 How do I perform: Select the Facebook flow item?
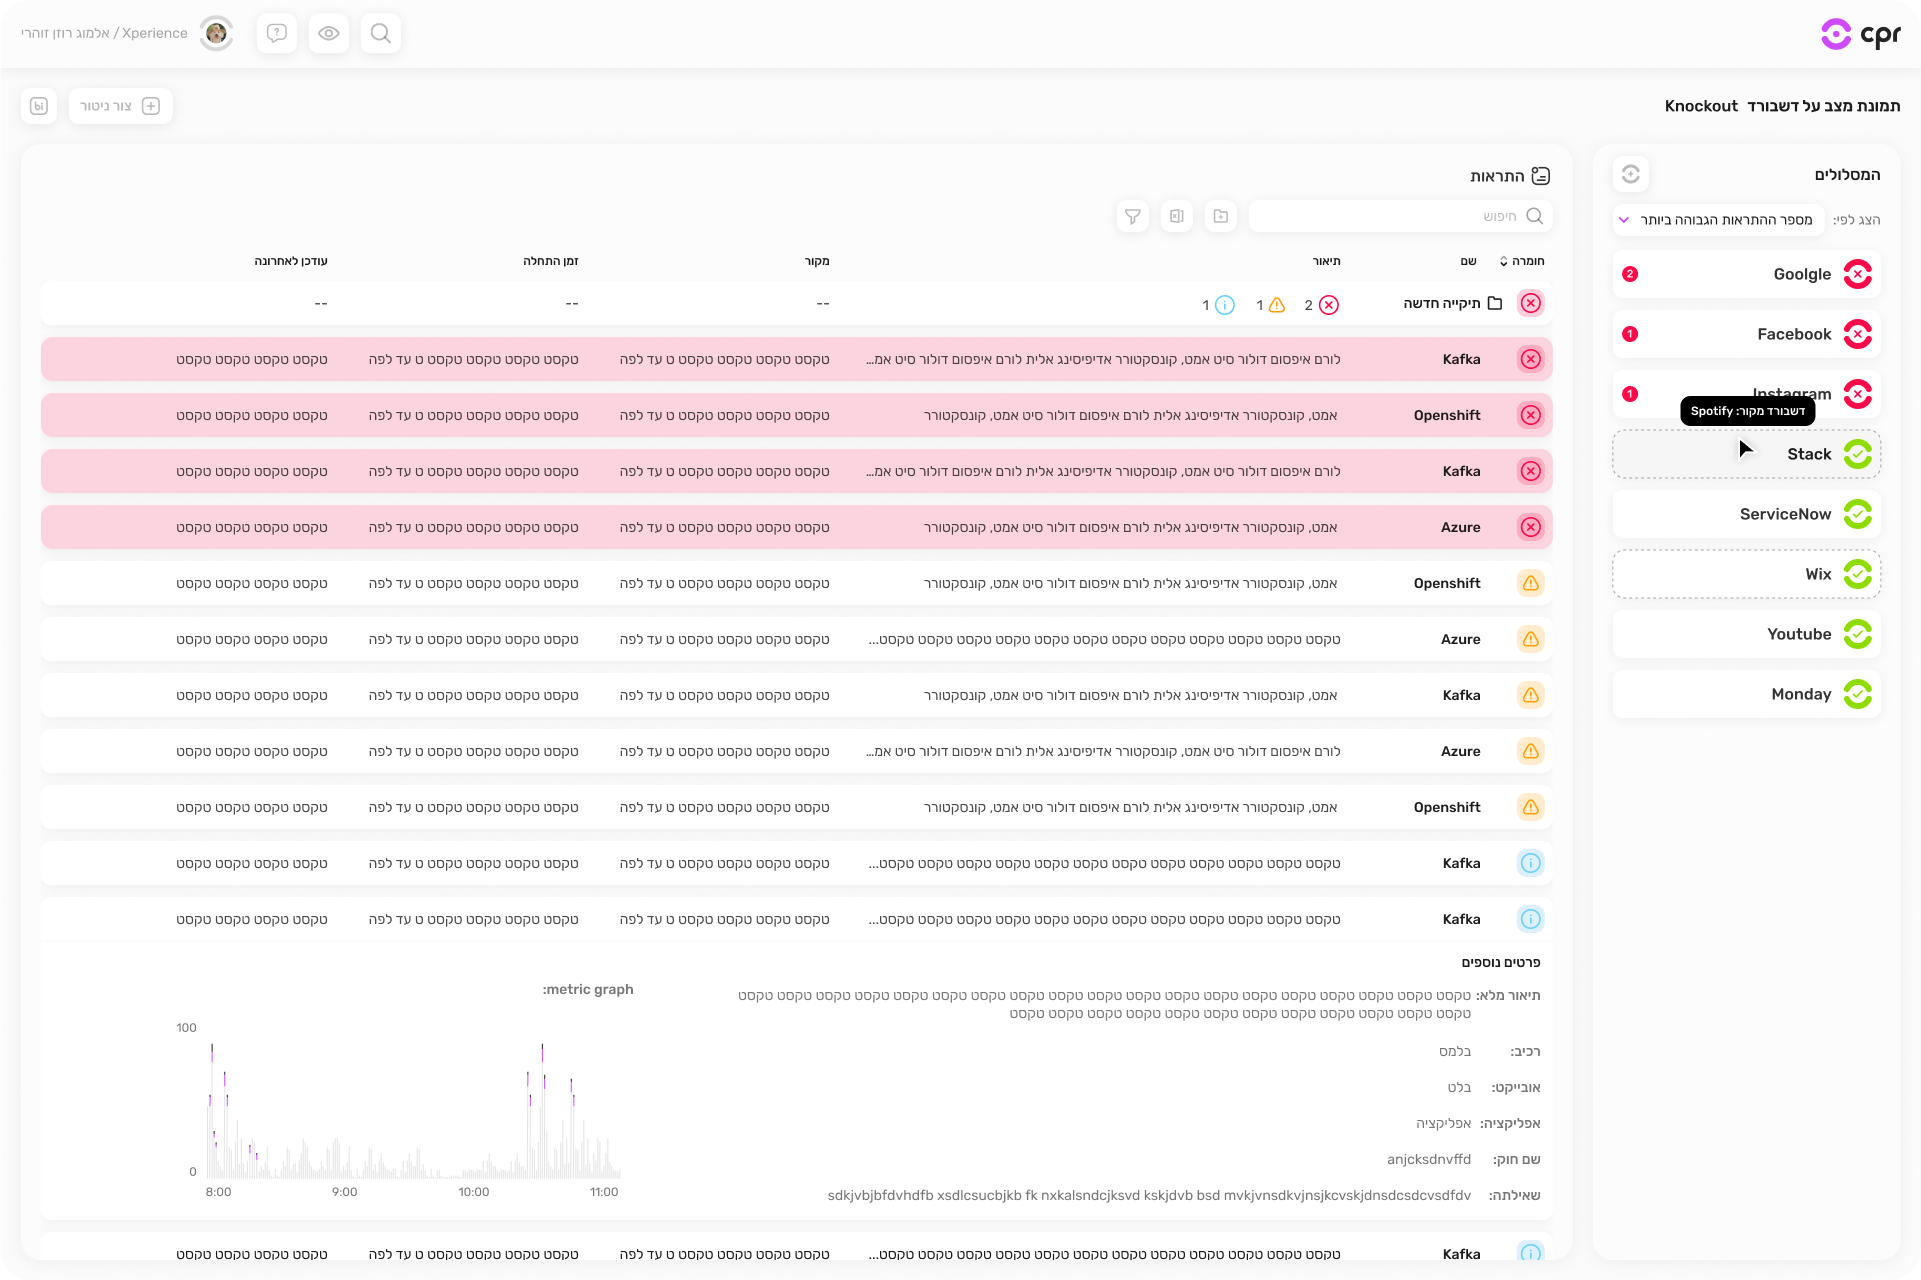tap(1746, 334)
